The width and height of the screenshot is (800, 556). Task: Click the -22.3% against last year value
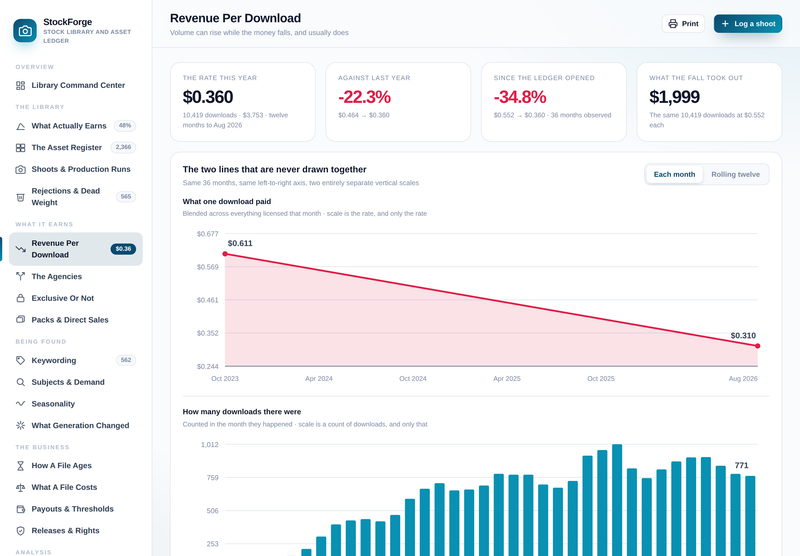pos(364,97)
